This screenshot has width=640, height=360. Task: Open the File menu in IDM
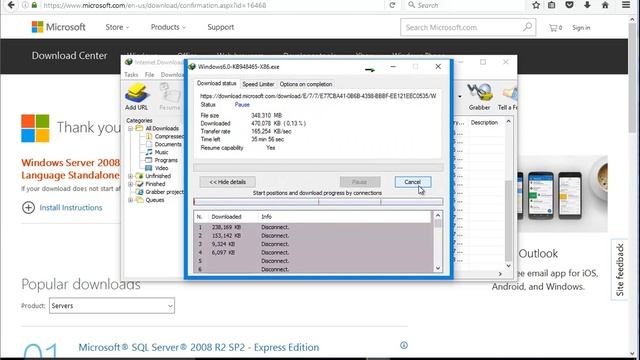point(150,75)
